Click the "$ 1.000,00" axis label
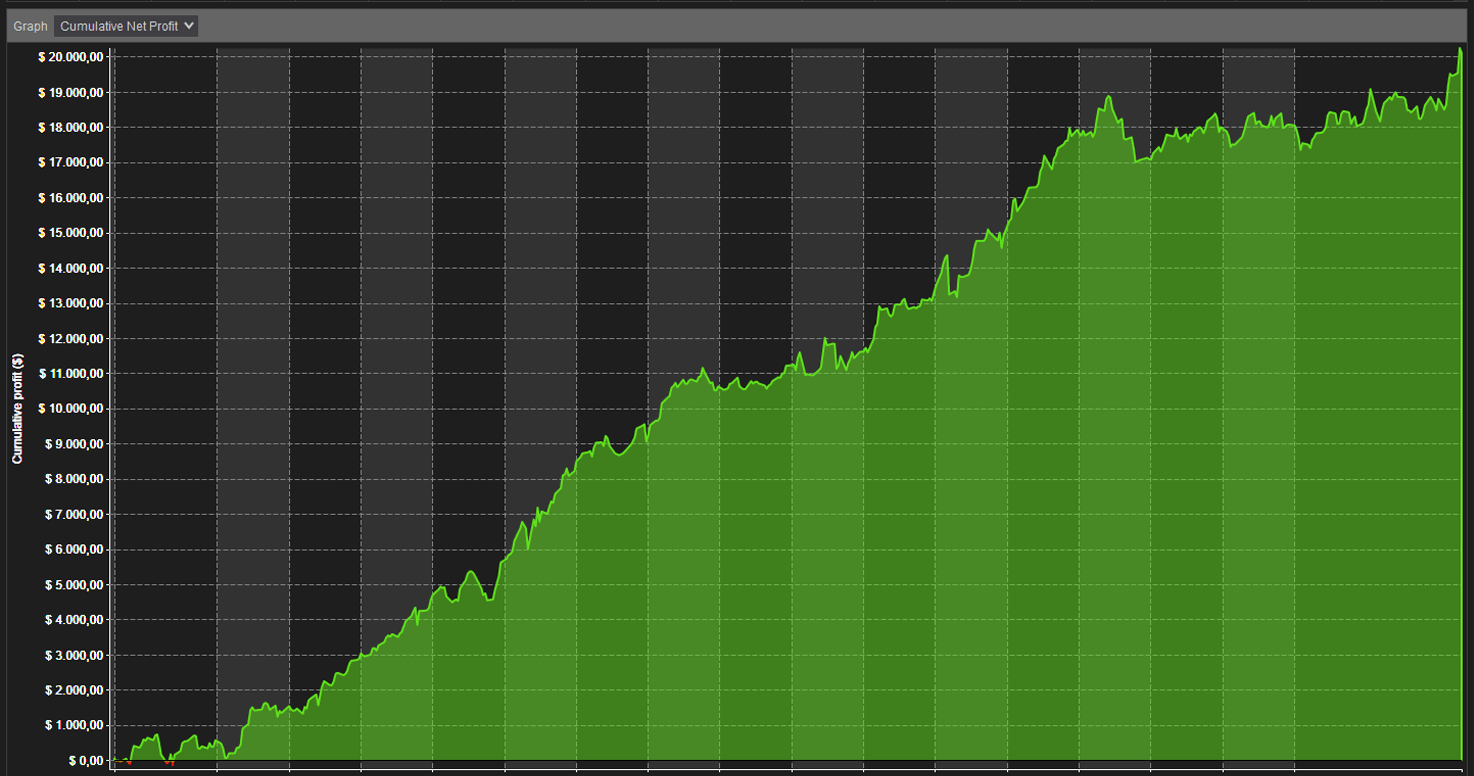This screenshot has width=1474, height=776. pos(74,725)
